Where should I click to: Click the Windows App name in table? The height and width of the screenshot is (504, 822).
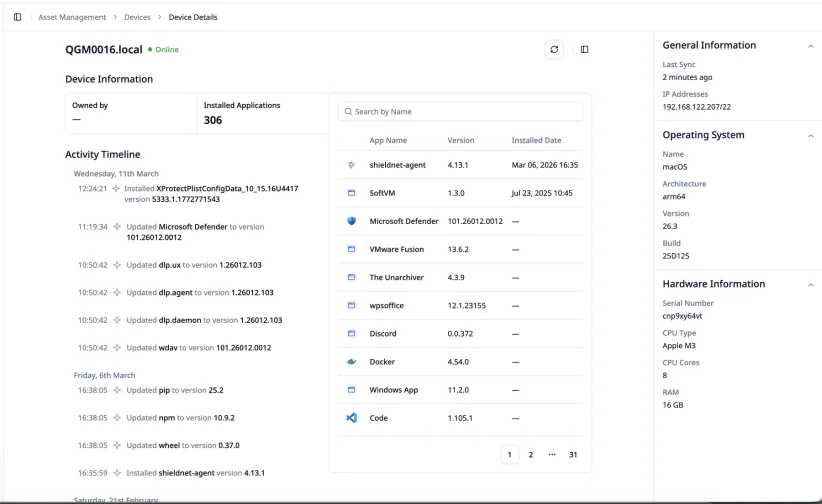pyautogui.click(x=394, y=390)
